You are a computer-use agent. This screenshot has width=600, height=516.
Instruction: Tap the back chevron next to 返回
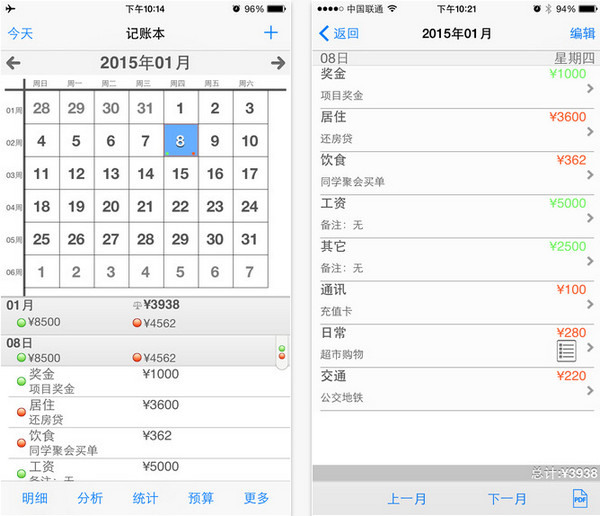click(324, 33)
